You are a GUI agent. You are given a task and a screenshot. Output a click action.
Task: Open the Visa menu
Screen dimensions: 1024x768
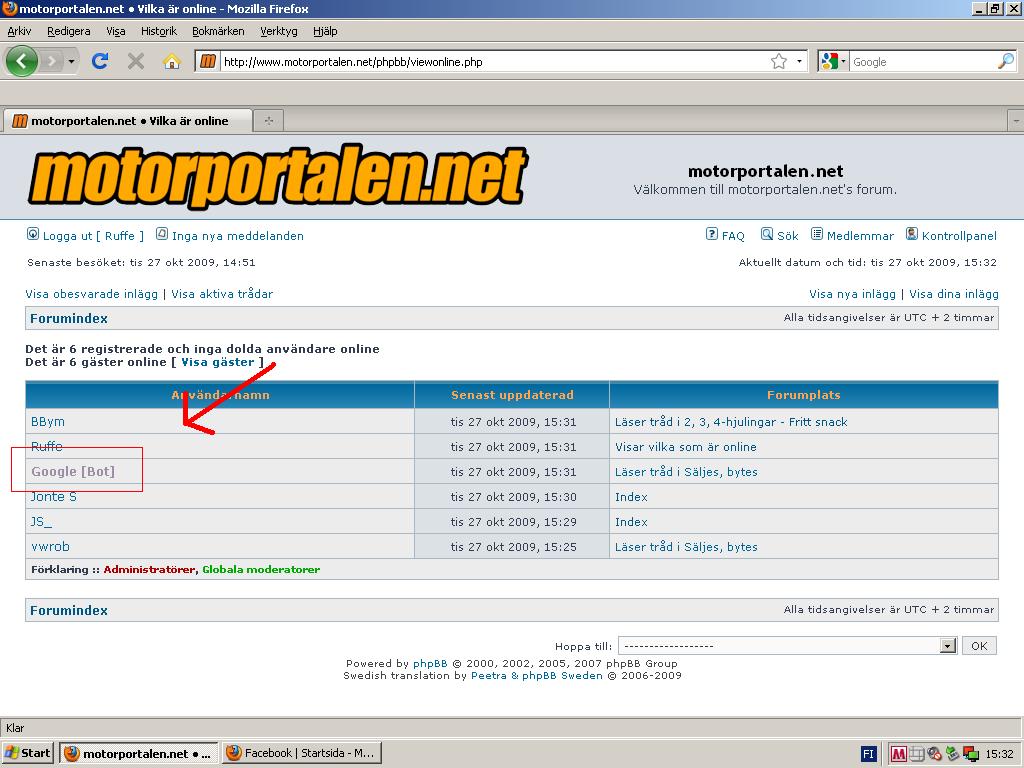coord(116,31)
